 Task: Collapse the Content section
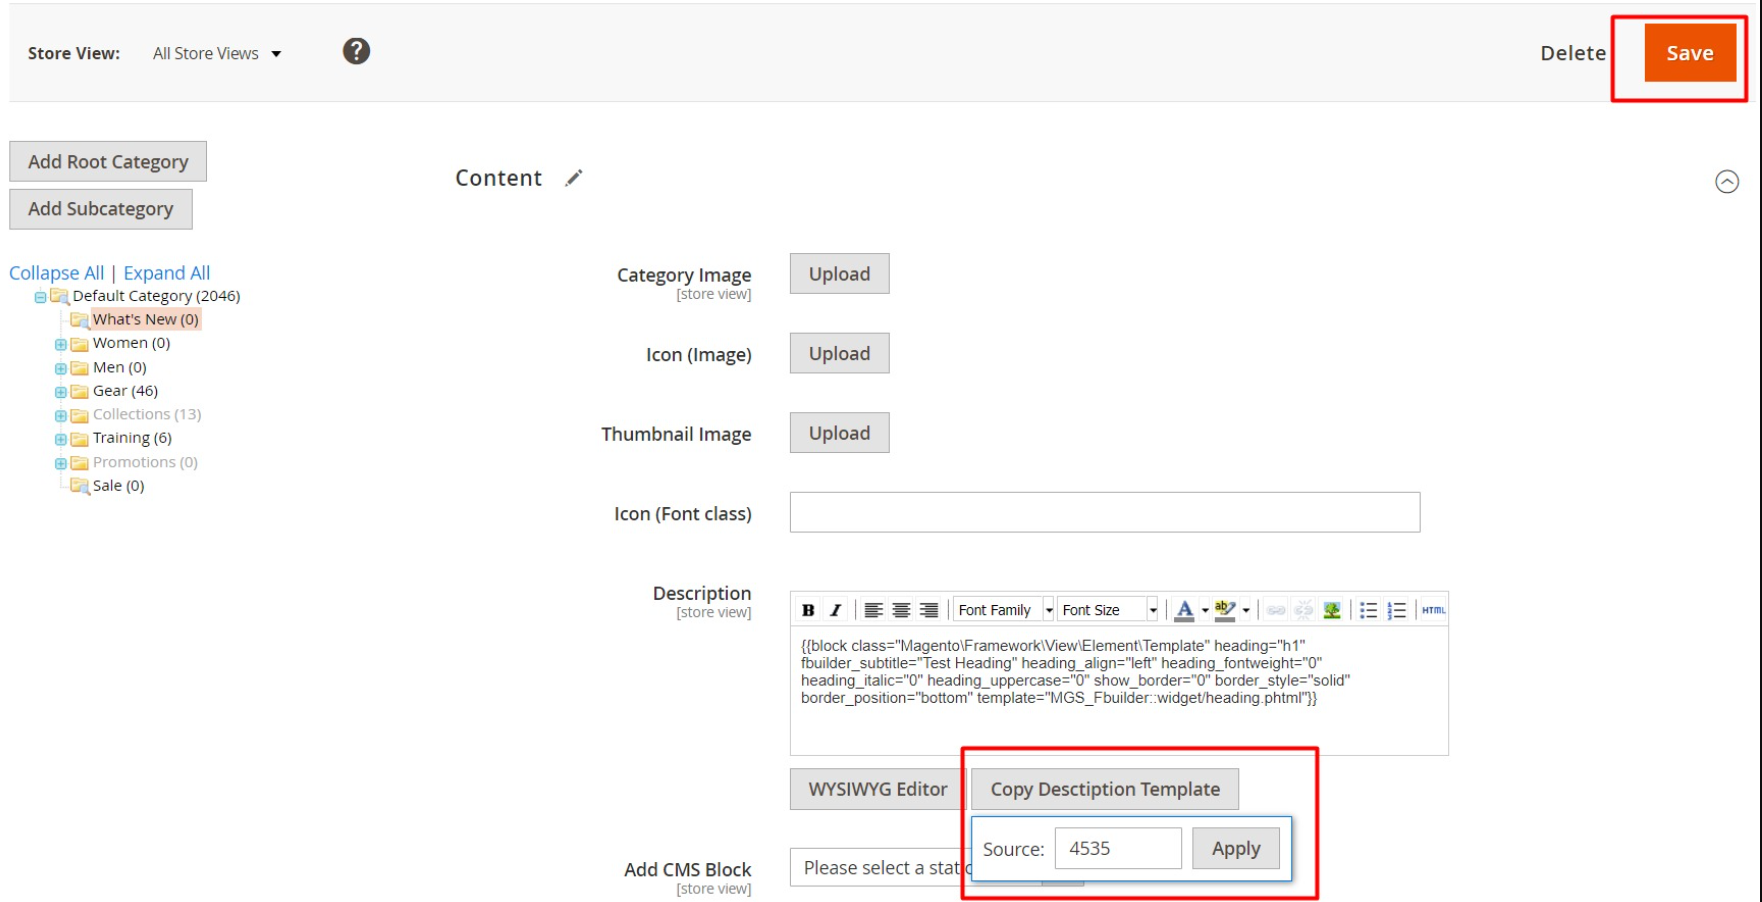pyautogui.click(x=1726, y=182)
